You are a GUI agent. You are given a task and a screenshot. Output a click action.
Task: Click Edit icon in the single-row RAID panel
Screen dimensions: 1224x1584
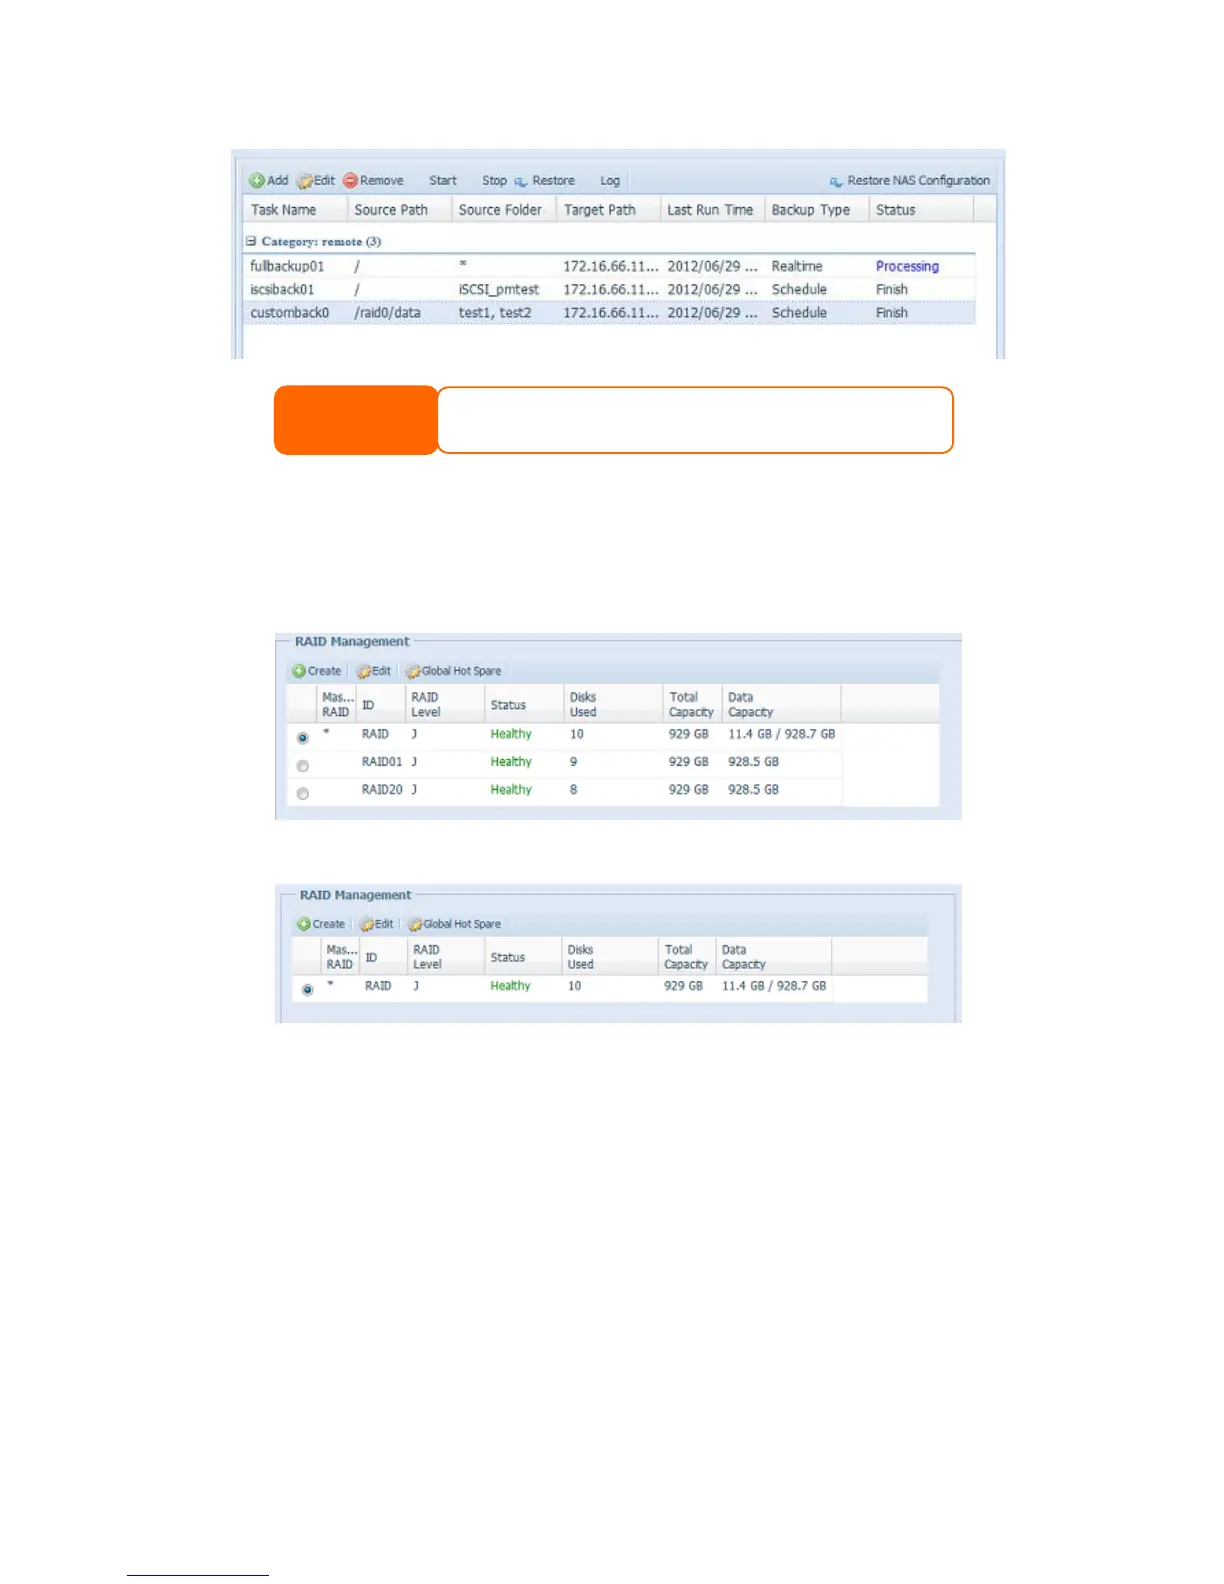367,924
